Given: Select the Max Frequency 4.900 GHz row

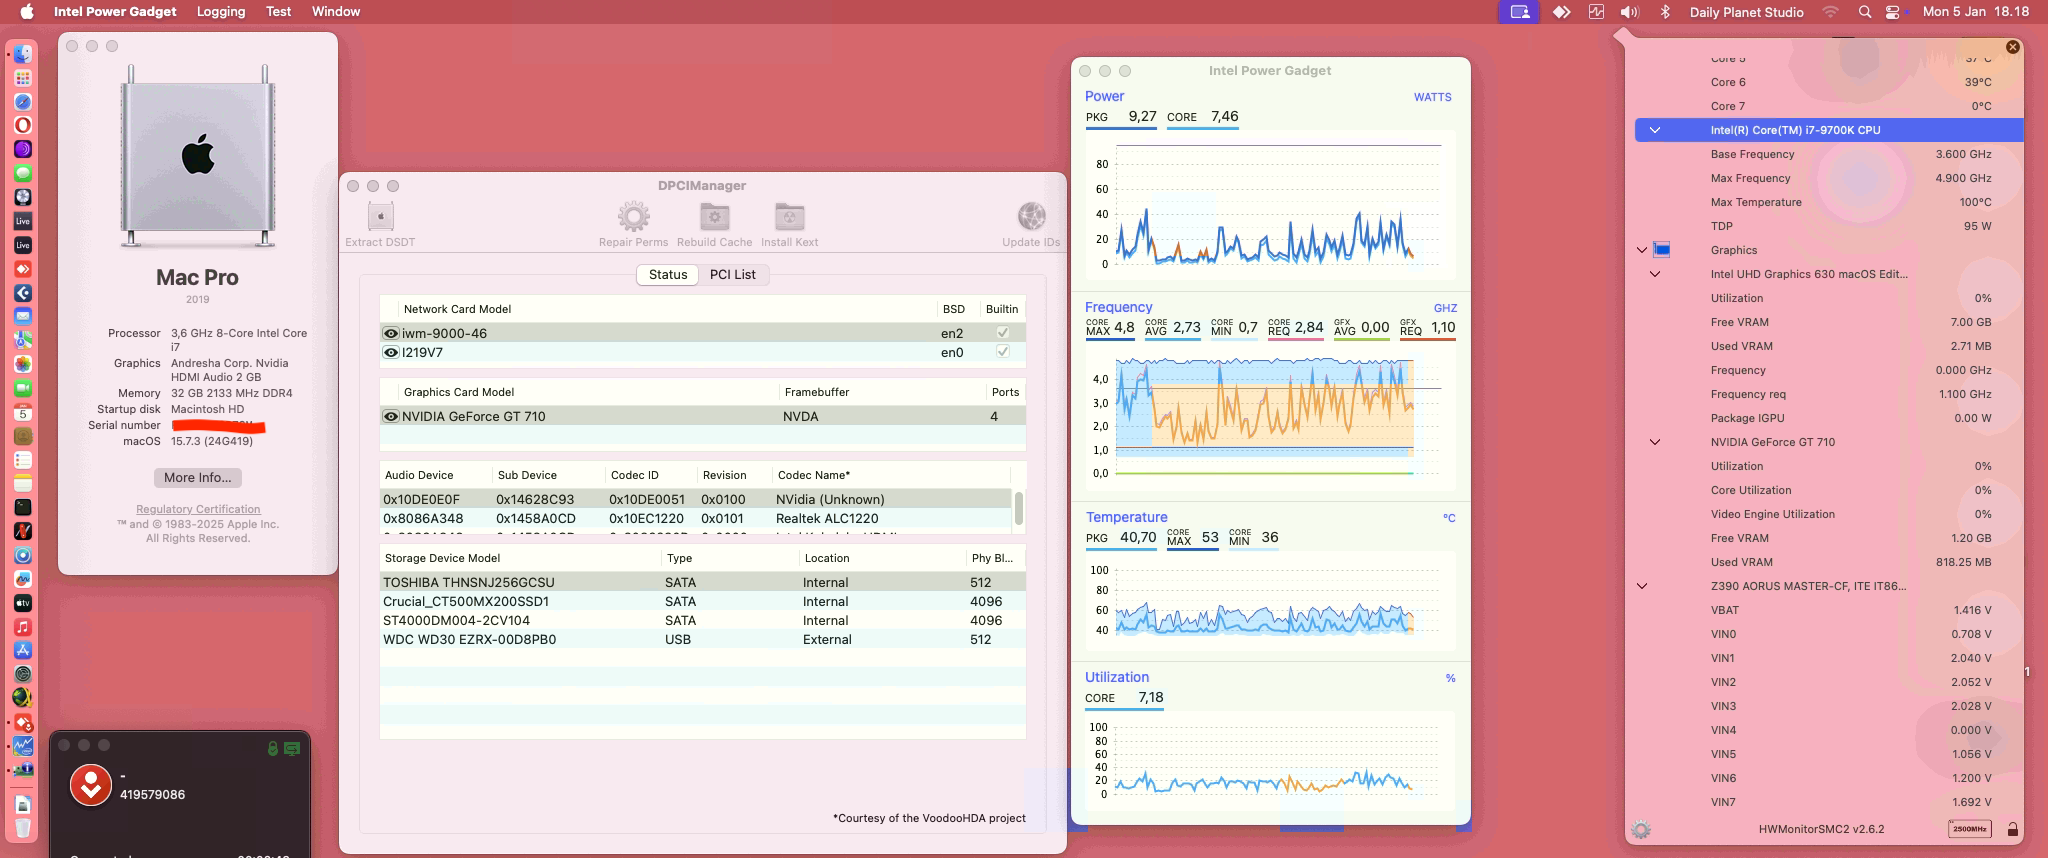Looking at the screenshot, I should [1829, 178].
